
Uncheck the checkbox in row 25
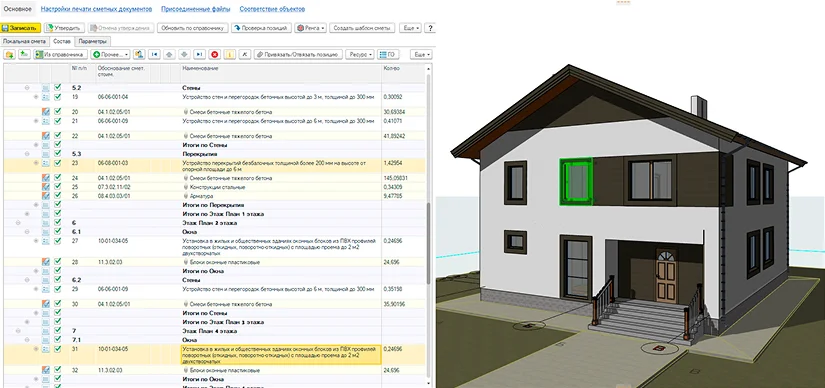(x=58, y=187)
